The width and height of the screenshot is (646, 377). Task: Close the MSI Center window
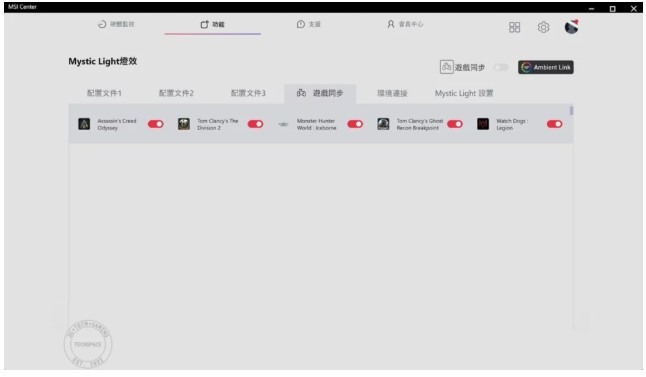(634, 9)
